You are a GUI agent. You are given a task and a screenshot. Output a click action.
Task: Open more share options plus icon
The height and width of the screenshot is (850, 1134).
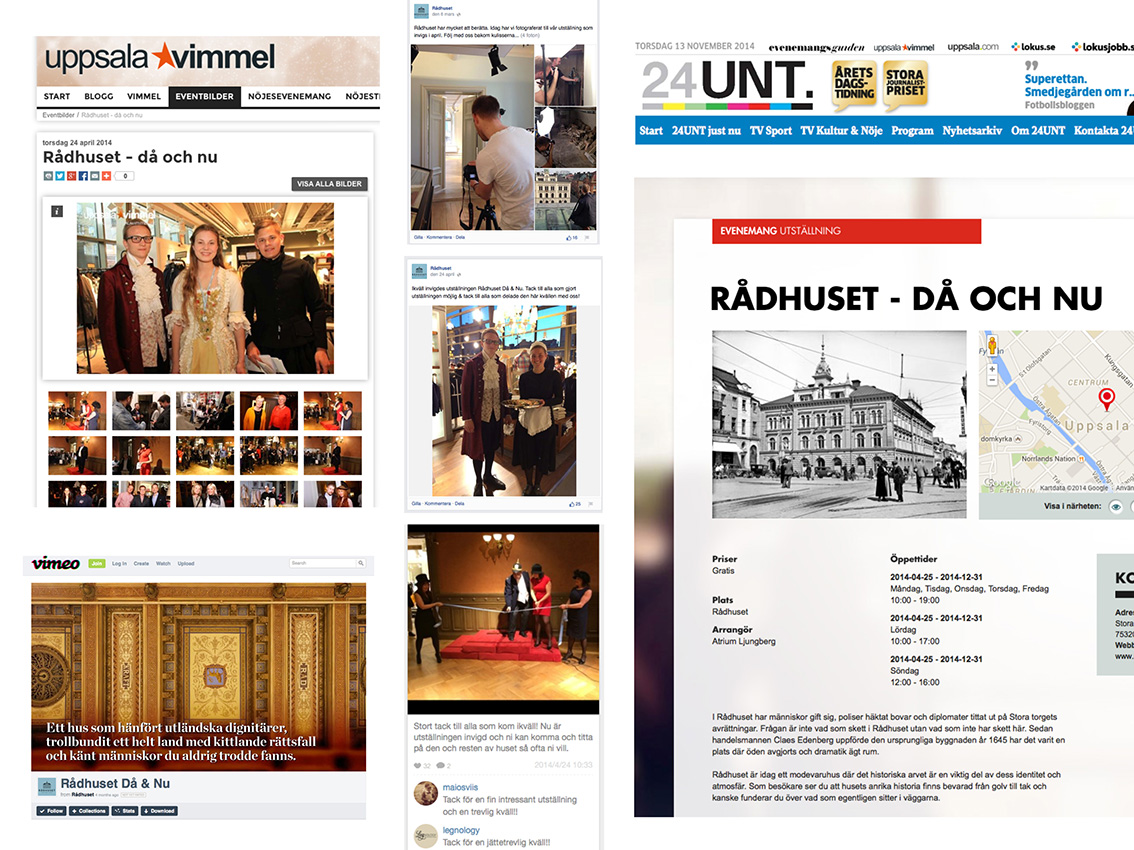tap(106, 176)
